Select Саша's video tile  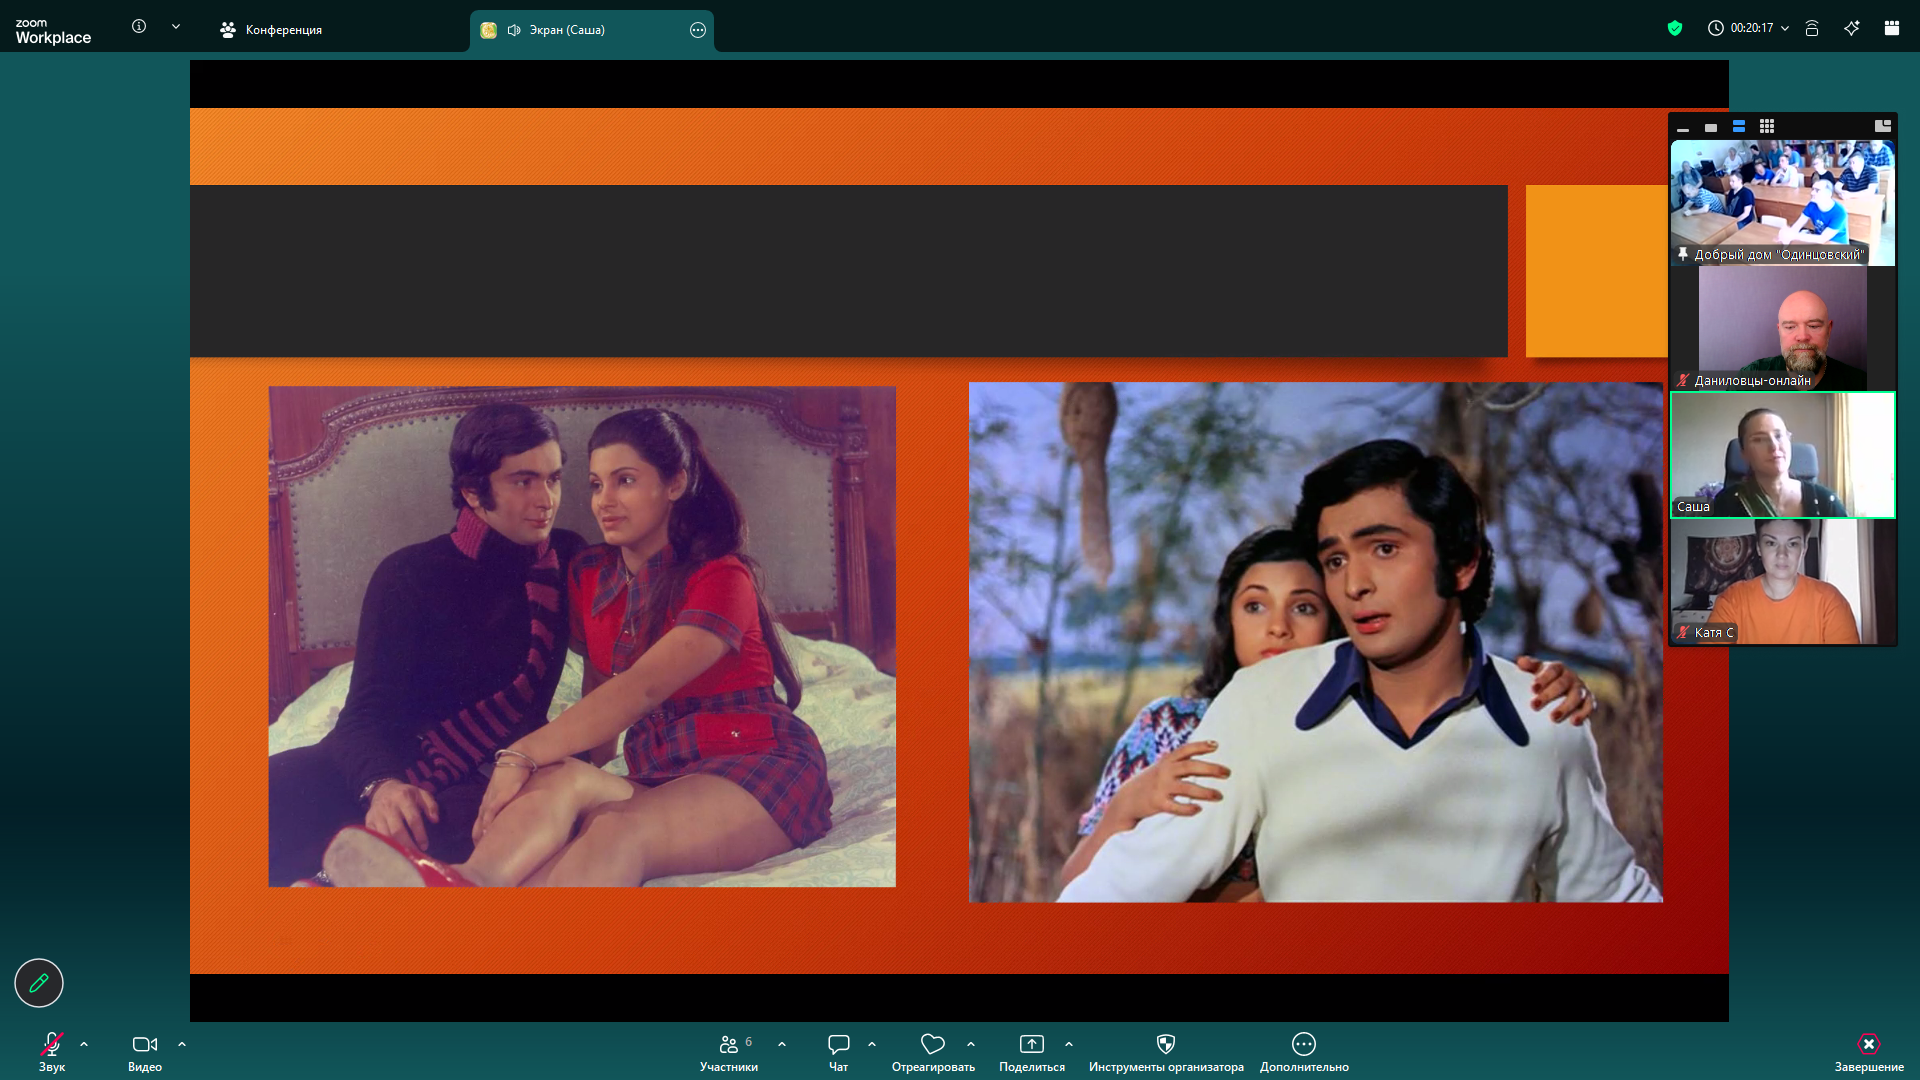click(1783, 455)
